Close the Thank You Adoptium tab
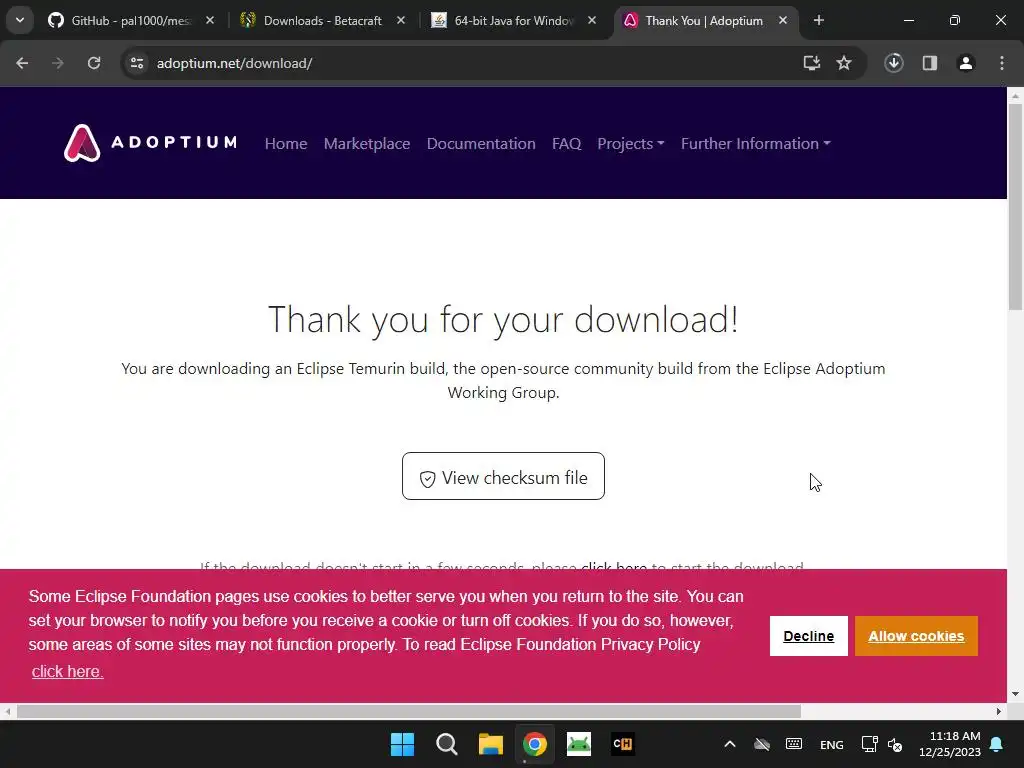Image resolution: width=1024 pixels, height=768 pixels. pyautogui.click(x=783, y=21)
